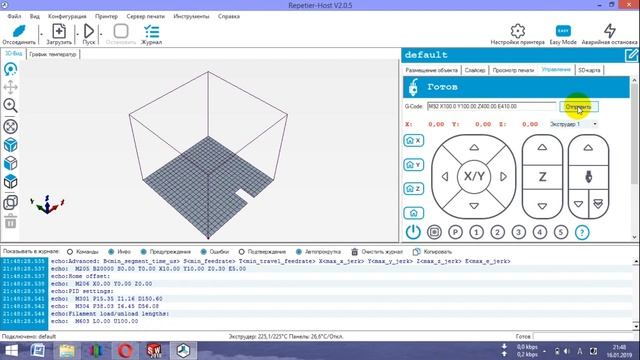Select the rotate view tool
This screenshot has height=360, width=640.
pos(11,69)
